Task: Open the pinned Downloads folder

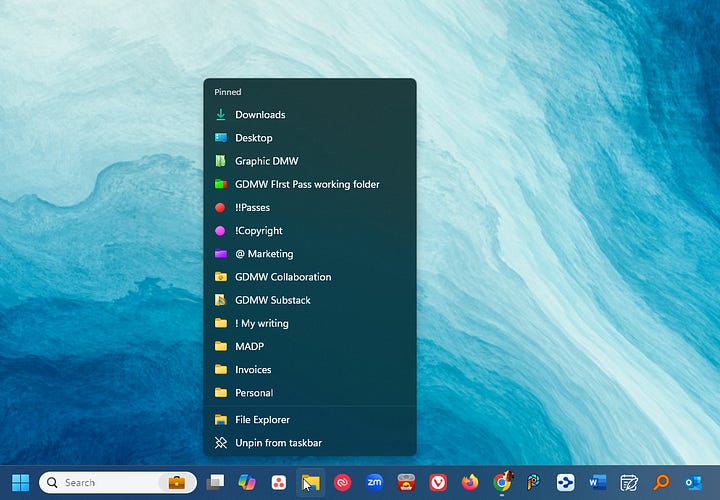Action: (x=310, y=115)
